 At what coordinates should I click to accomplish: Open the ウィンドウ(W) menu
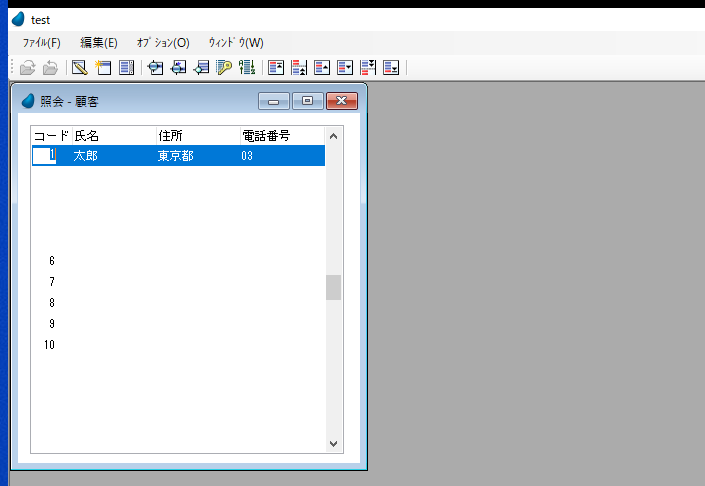coord(236,43)
